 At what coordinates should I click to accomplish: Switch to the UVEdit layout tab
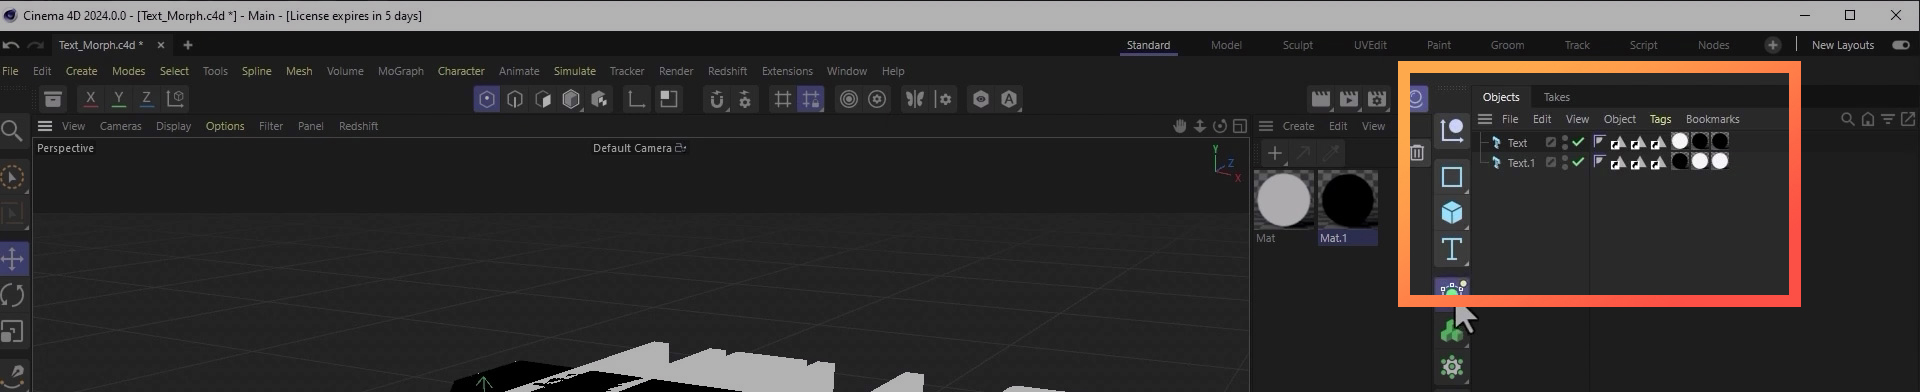coord(1370,45)
